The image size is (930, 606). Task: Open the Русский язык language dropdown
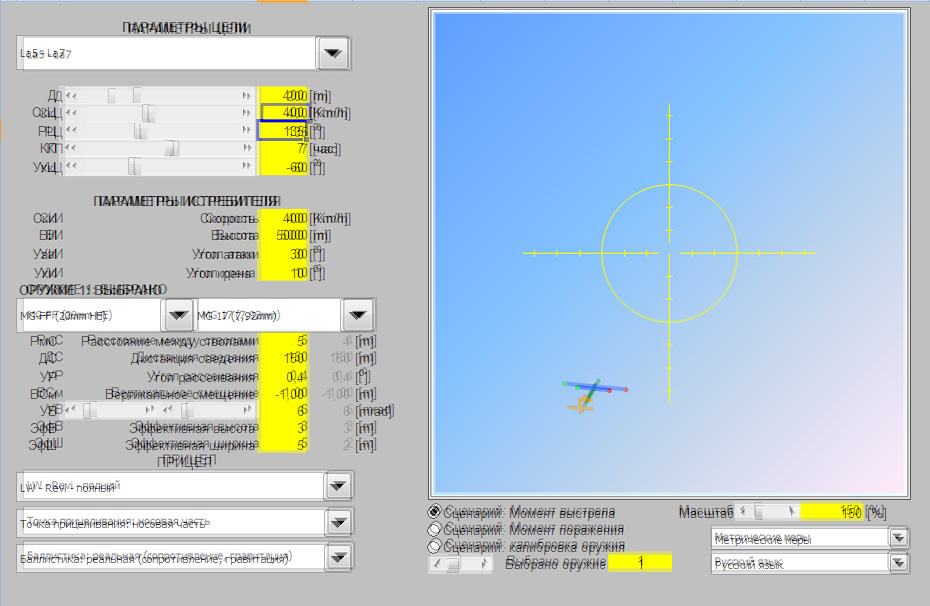click(899, 563)
